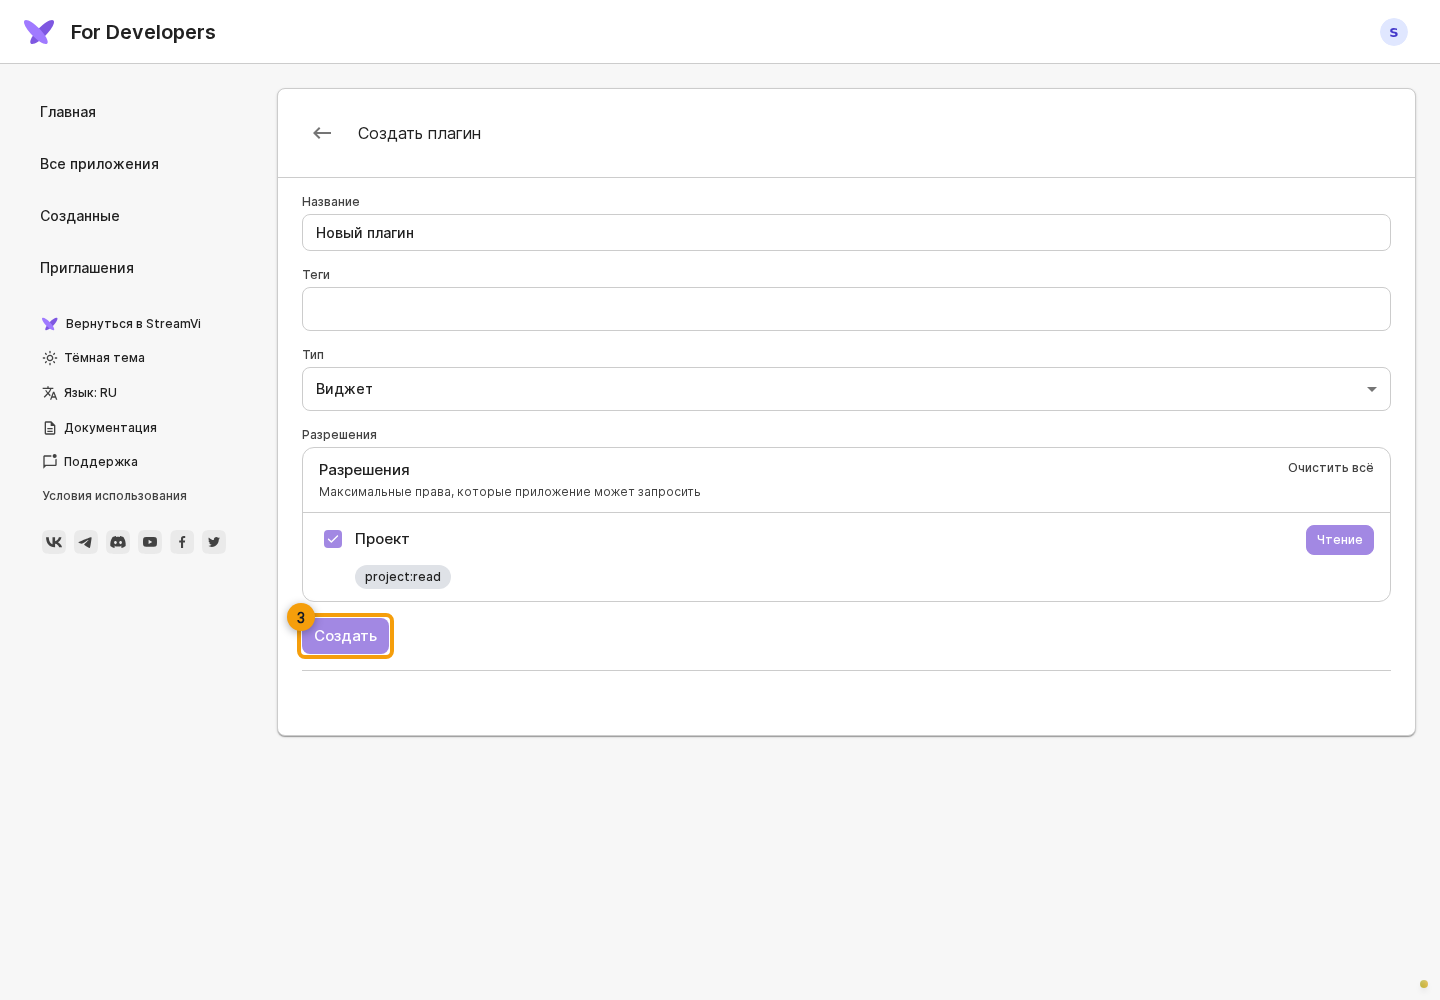Click the butterfly icon beside Вернуться в StreamVi

pyautogui.click(x=50, y=324)
